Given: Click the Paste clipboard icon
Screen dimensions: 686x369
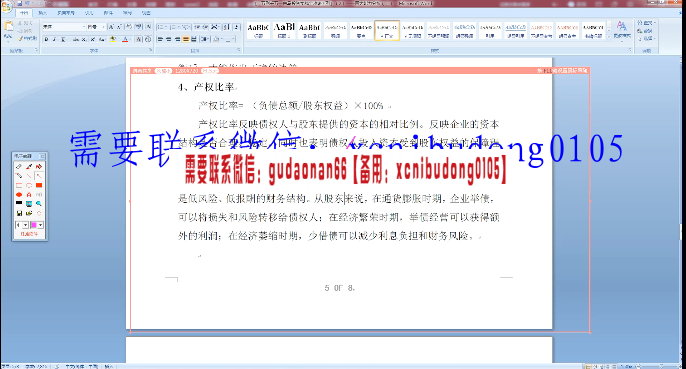Looking at the screenshot, I should (x=8, y=26).
